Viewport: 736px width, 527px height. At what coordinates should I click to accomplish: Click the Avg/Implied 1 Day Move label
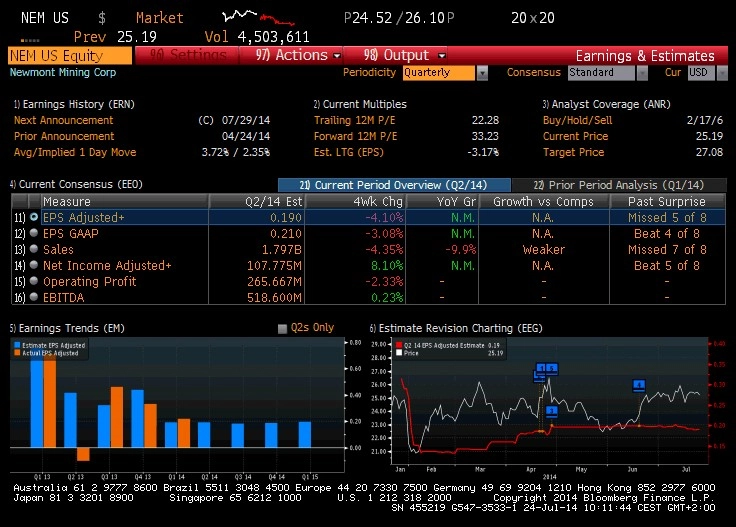point(75,152)
